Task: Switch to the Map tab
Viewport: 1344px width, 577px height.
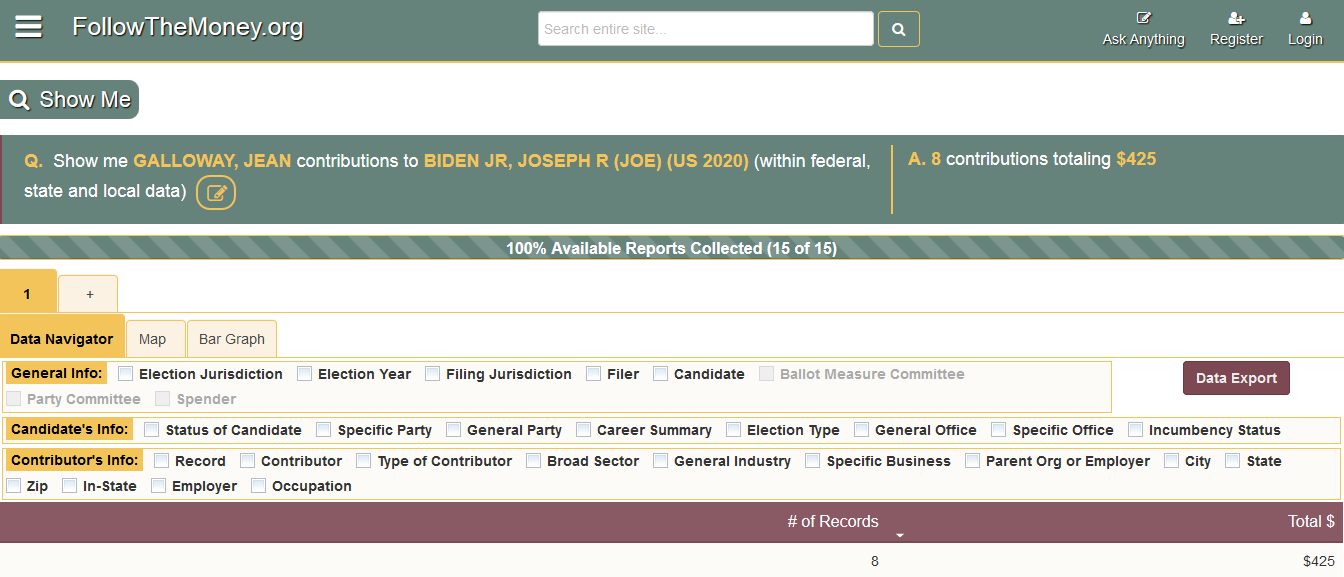Action: click(x=156, y=339)
